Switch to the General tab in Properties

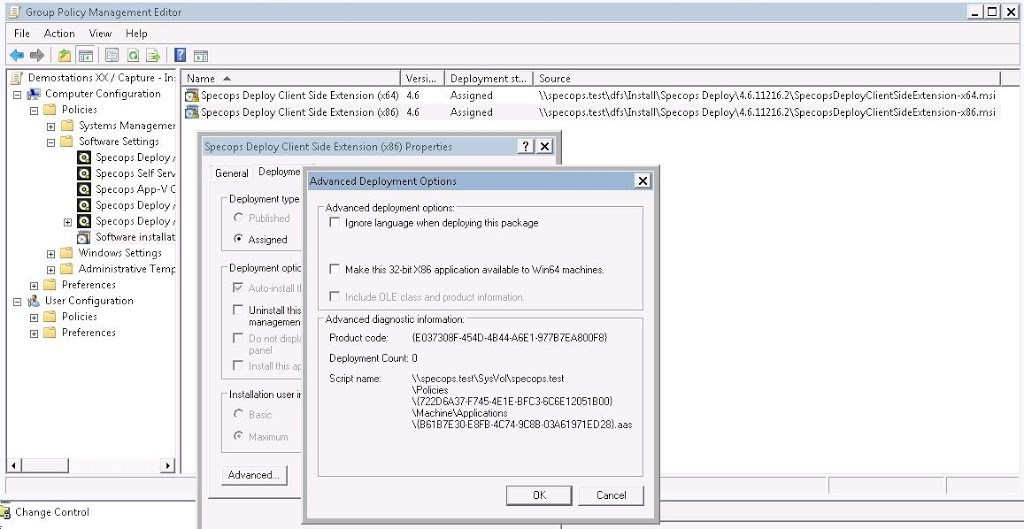tap(232, 173)
